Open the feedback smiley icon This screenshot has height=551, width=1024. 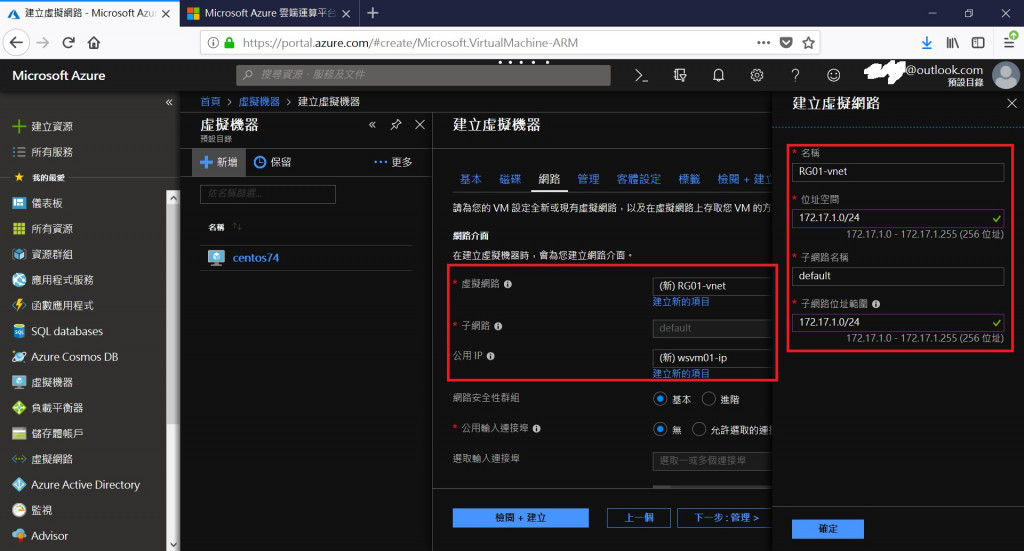tap(833, 76)
